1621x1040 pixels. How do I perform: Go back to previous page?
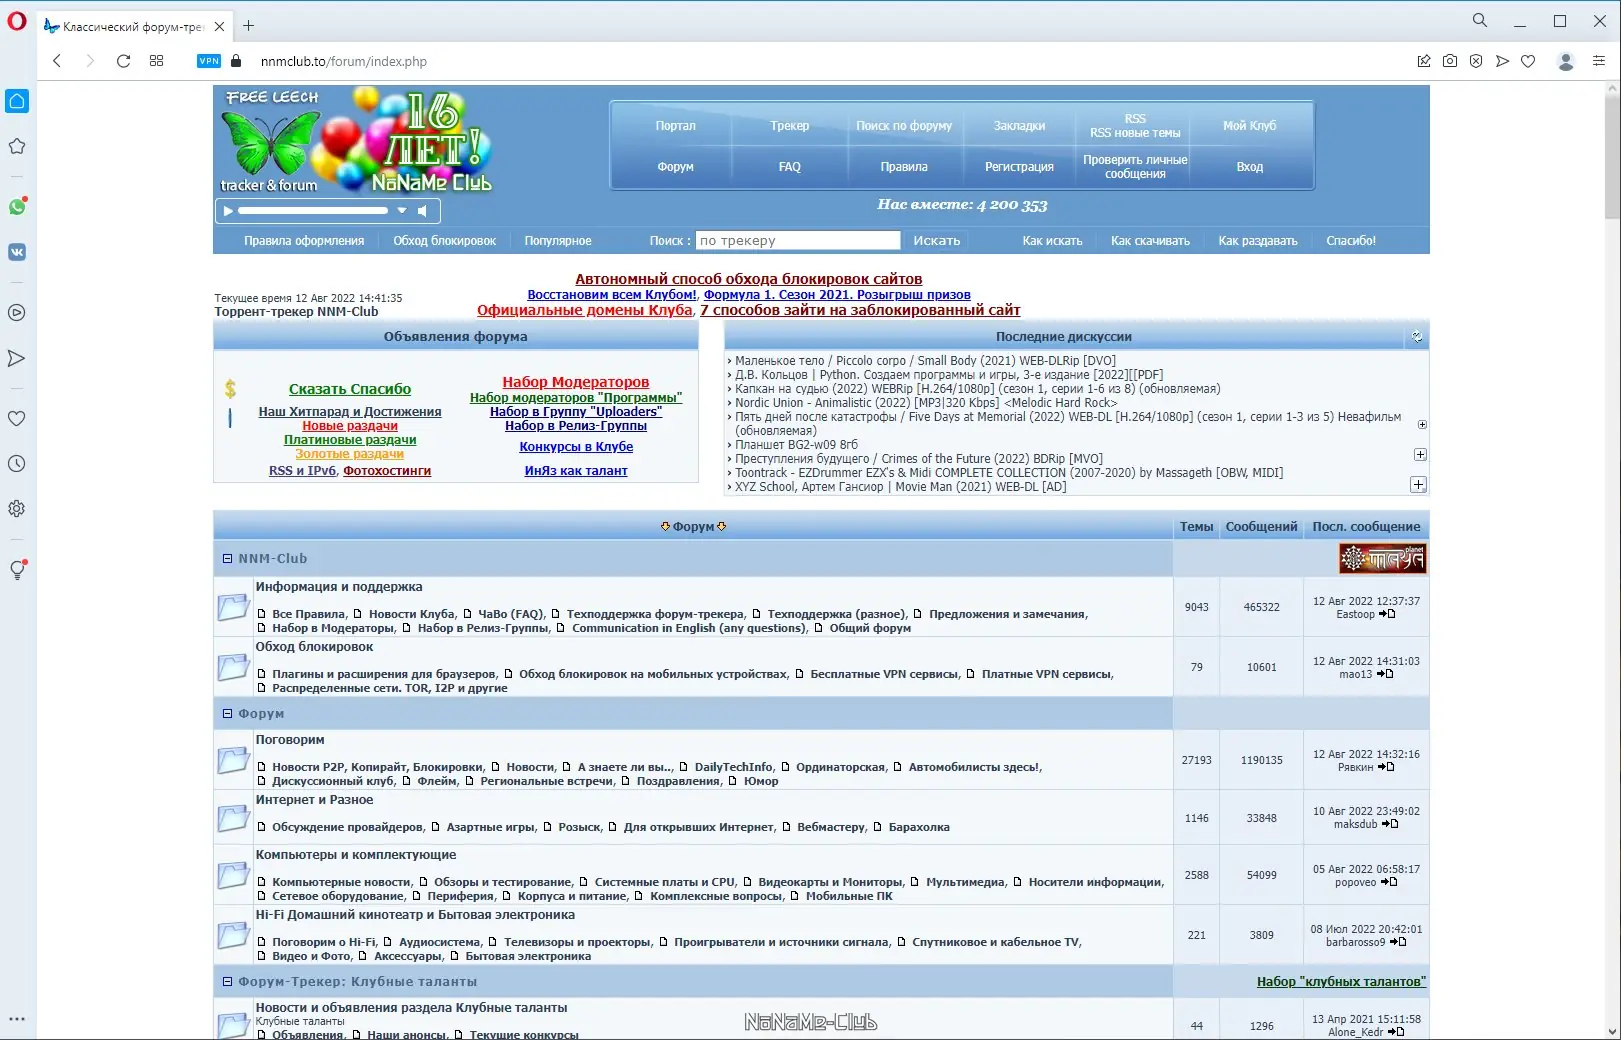[57, 61]
